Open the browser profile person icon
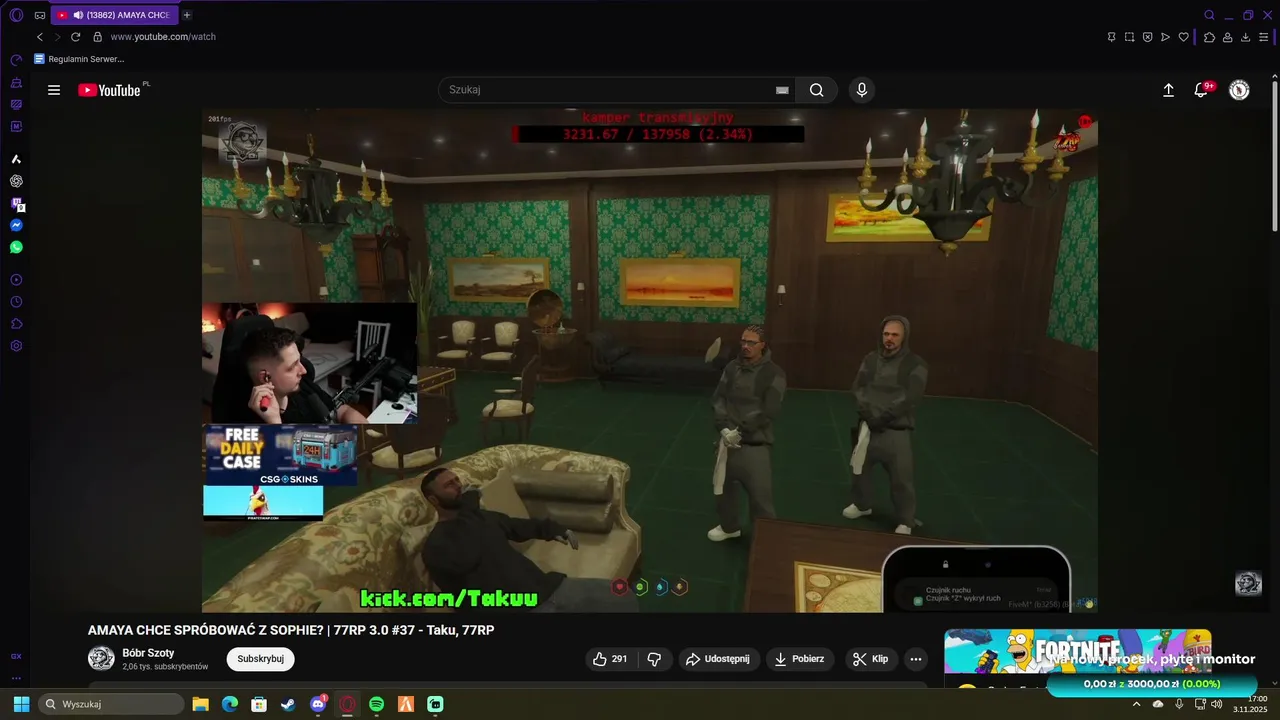Screen dimensions: 1280x720 [x=1227, y=37]
